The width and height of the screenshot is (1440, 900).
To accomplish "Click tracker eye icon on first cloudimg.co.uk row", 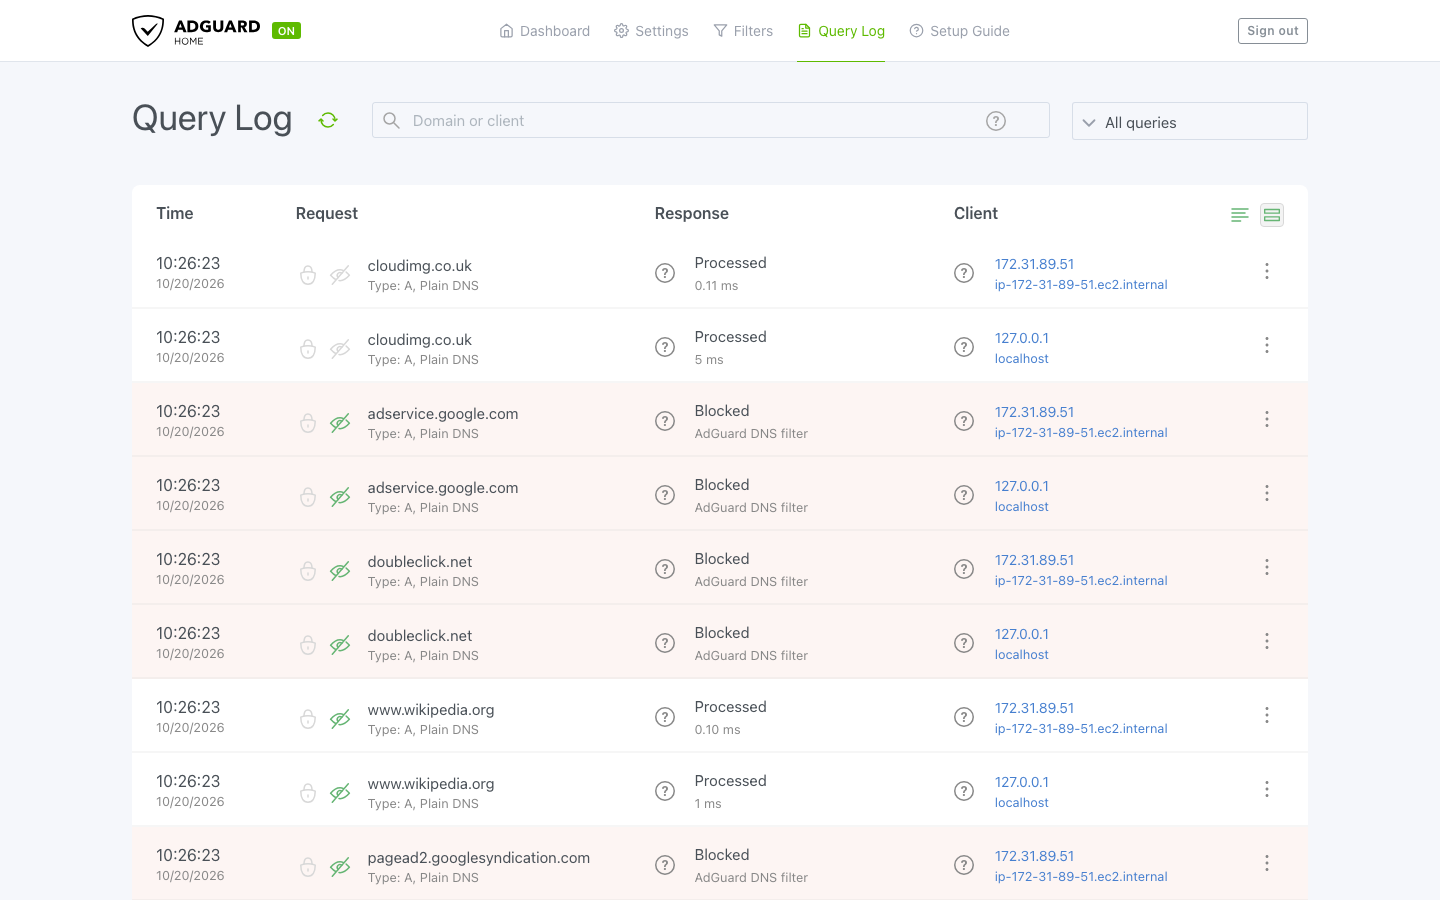I will pos(340,275).
